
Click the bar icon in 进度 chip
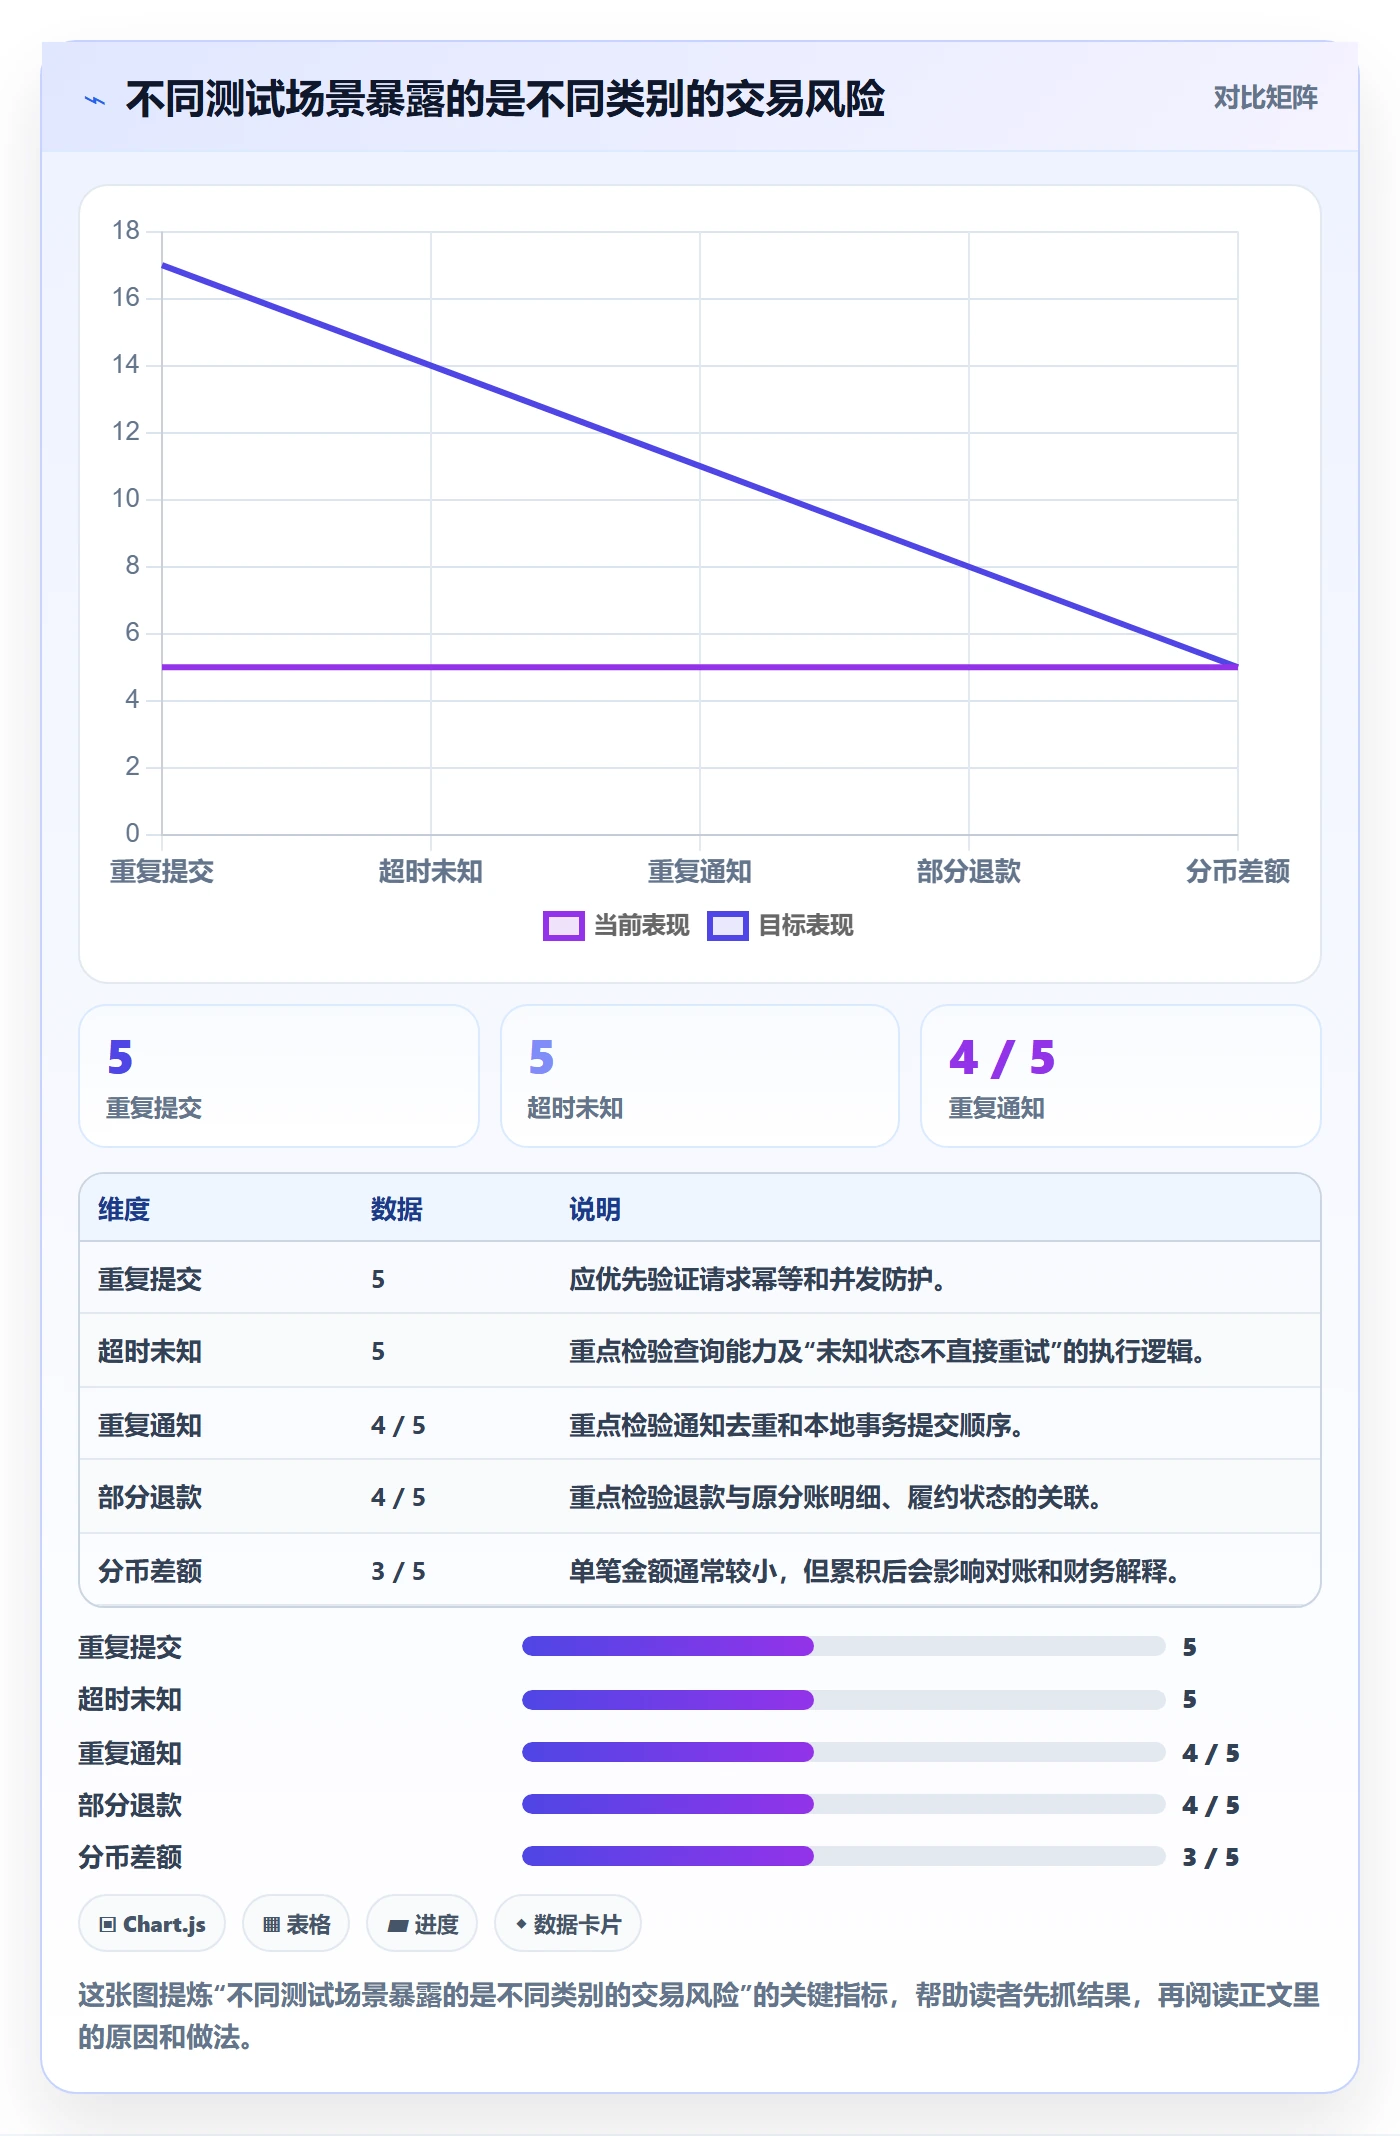(398, 1925)
